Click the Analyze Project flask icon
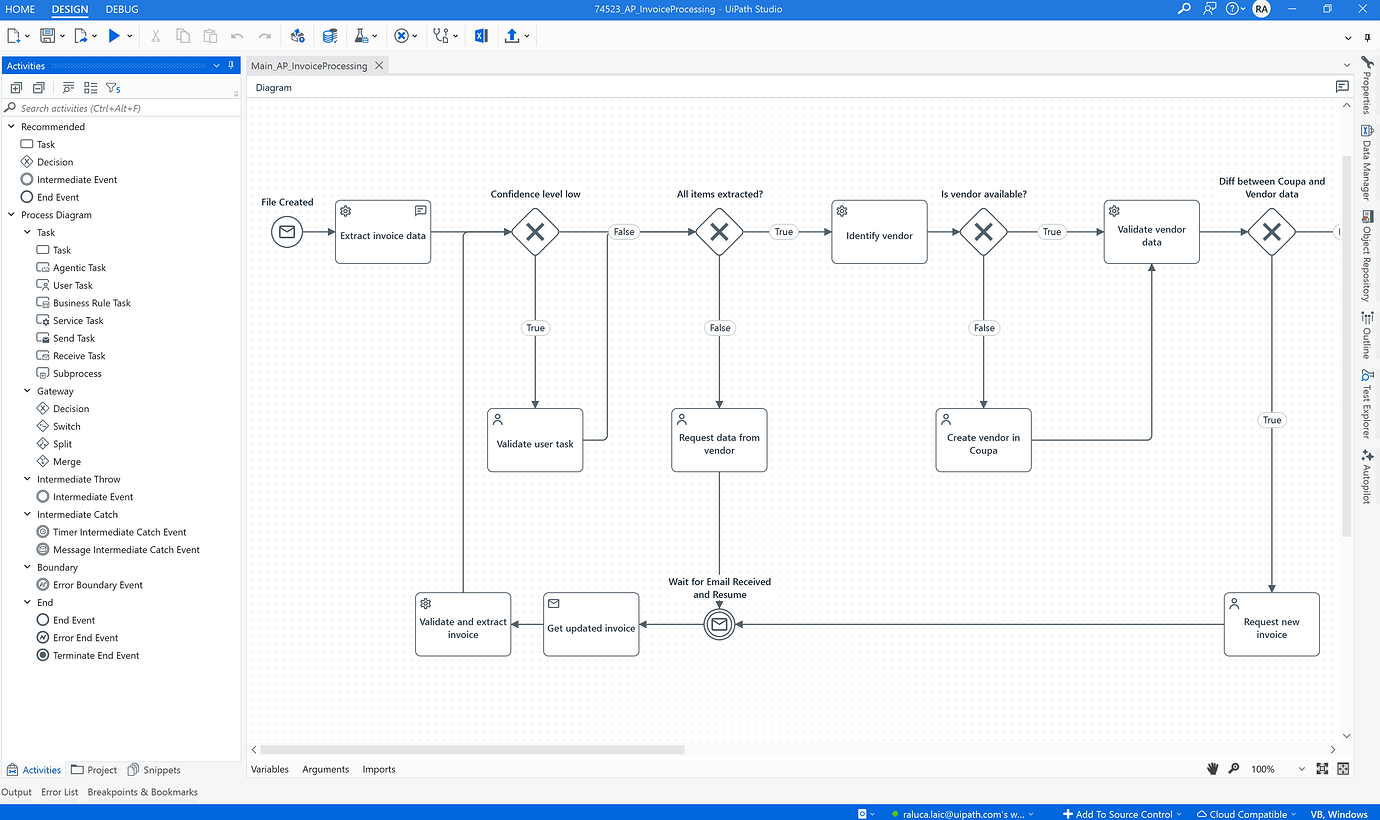 tap(357, 35)
